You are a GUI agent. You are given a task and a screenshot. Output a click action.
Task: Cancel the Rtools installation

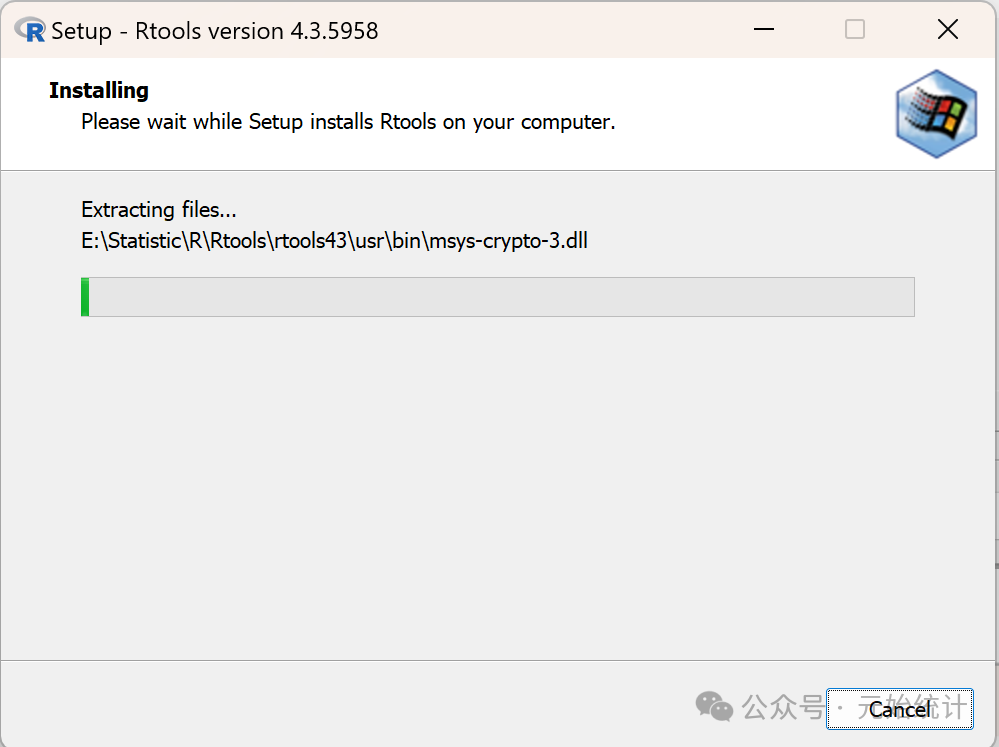[x=899, y=709]
